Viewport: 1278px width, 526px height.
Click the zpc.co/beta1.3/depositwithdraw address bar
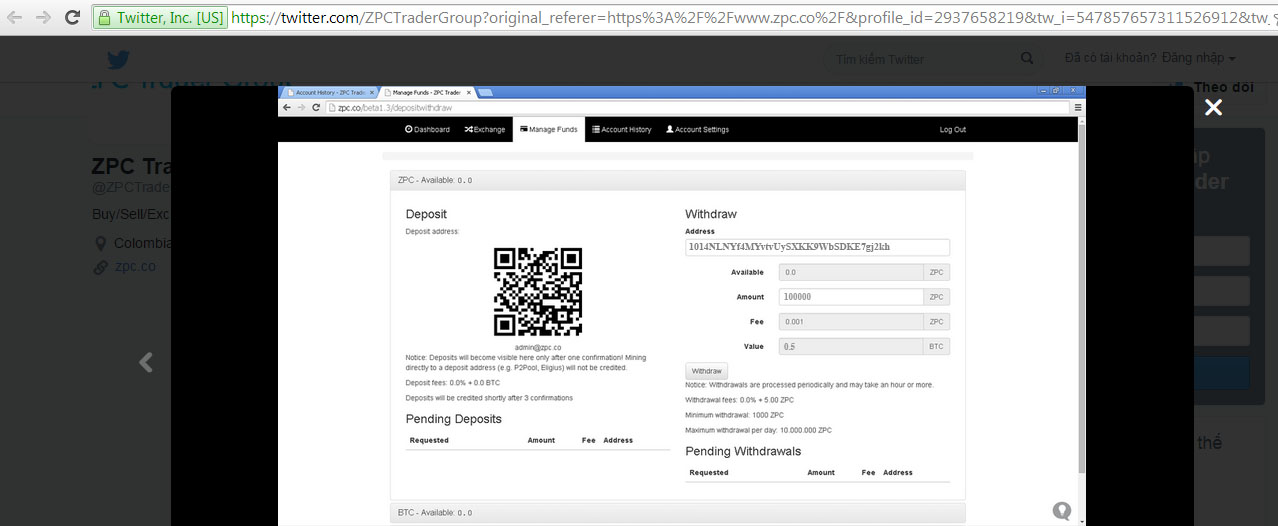(x=696, y=107)
